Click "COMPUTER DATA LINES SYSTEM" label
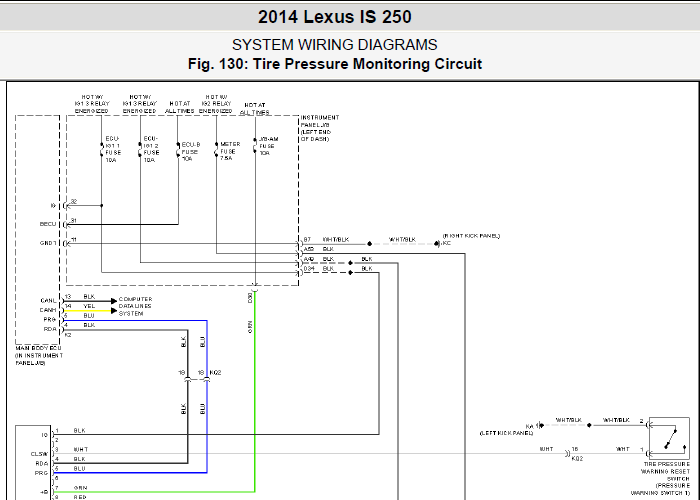Viewport: 700px width, 500px height. point(135,306)
